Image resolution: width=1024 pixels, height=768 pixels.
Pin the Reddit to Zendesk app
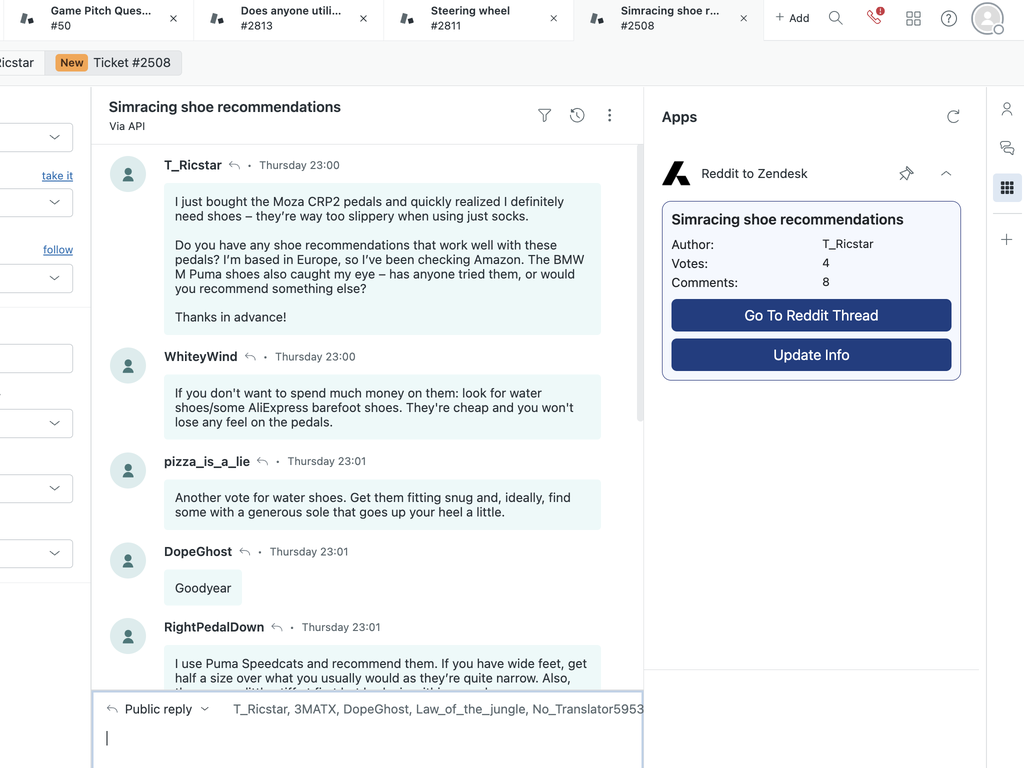click(906, 173)
